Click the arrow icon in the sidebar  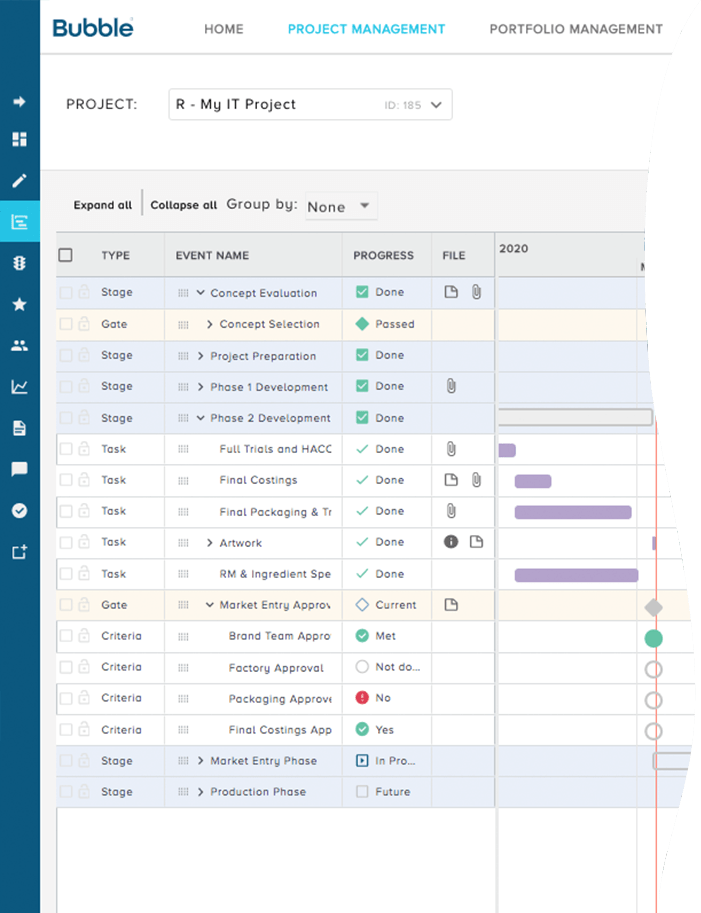19,102
